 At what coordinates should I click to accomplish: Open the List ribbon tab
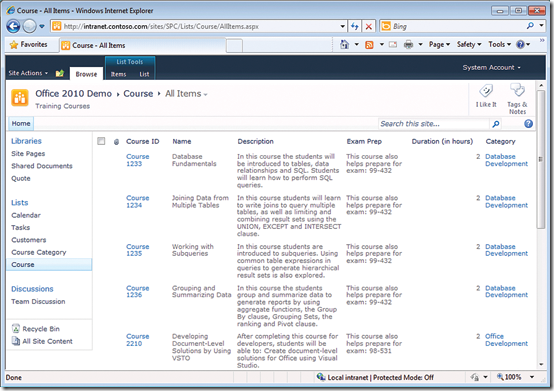[144, 74]
